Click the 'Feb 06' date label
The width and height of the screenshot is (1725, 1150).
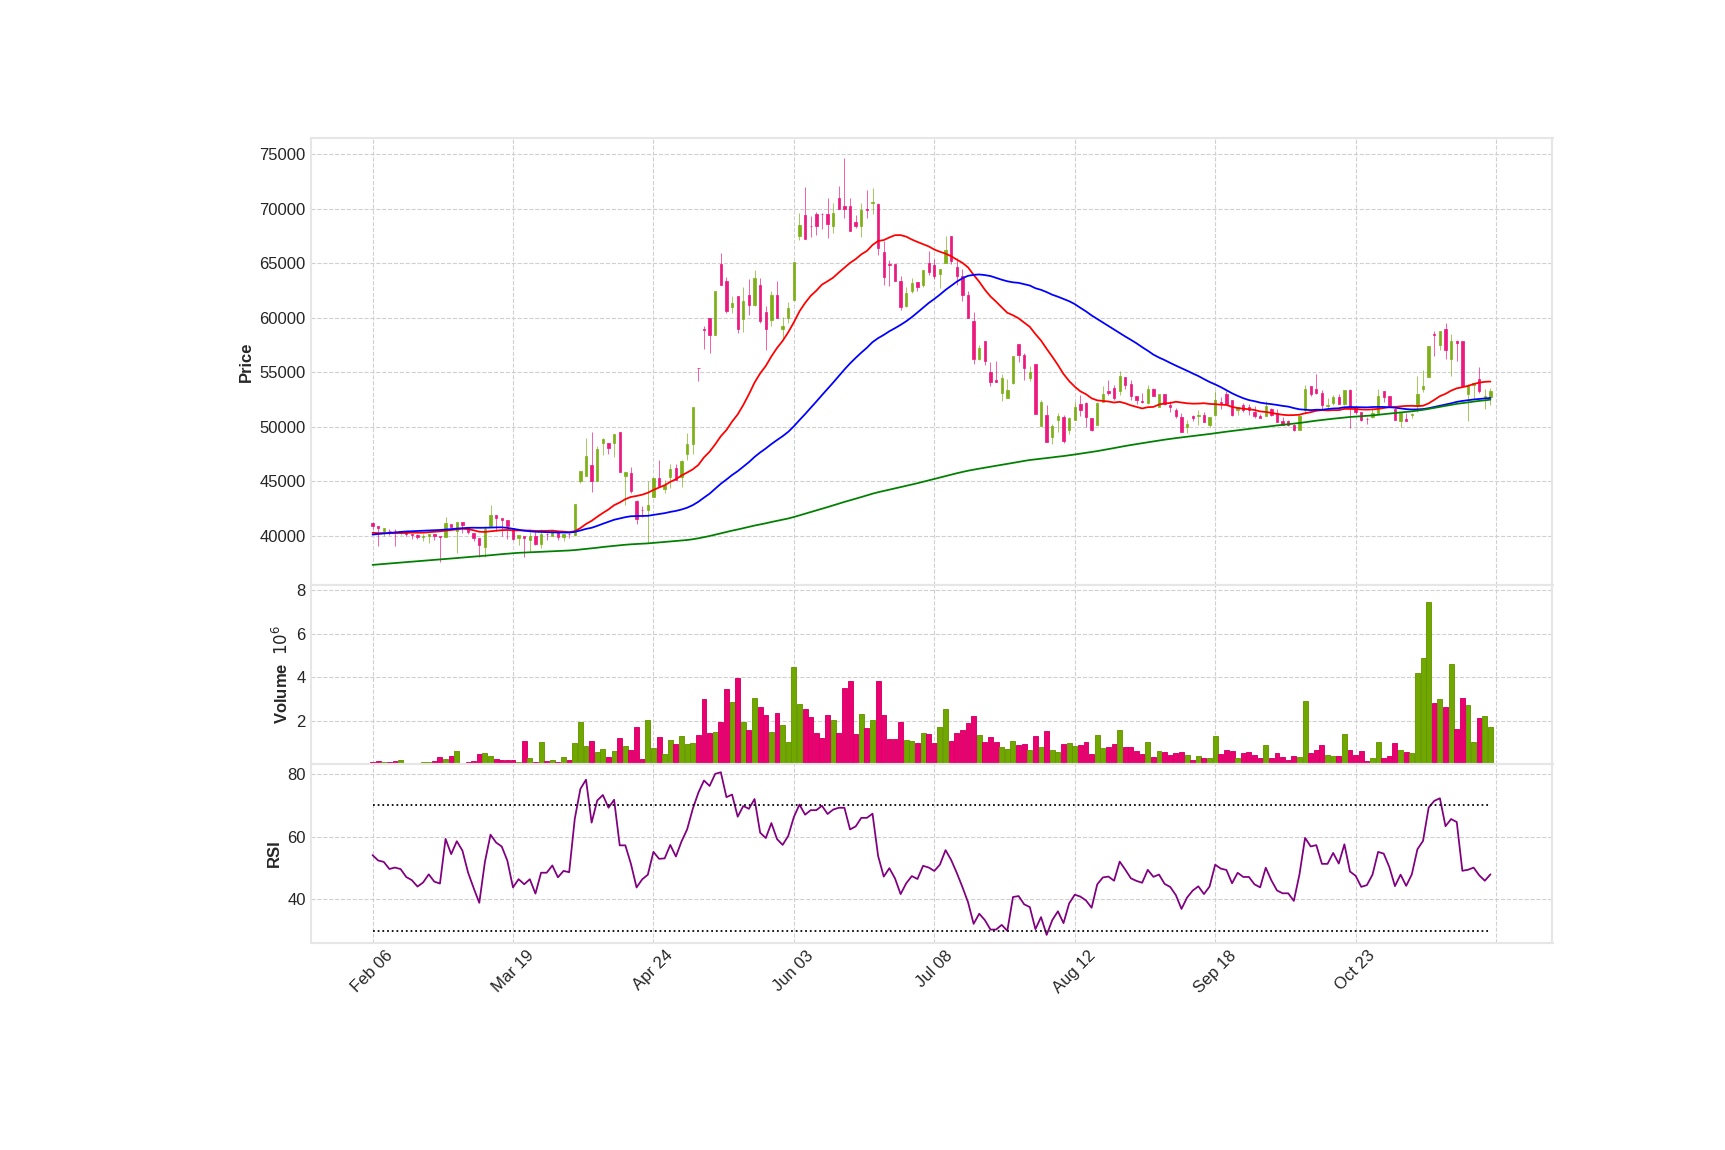pyautogui.click(x=370, y=971)
